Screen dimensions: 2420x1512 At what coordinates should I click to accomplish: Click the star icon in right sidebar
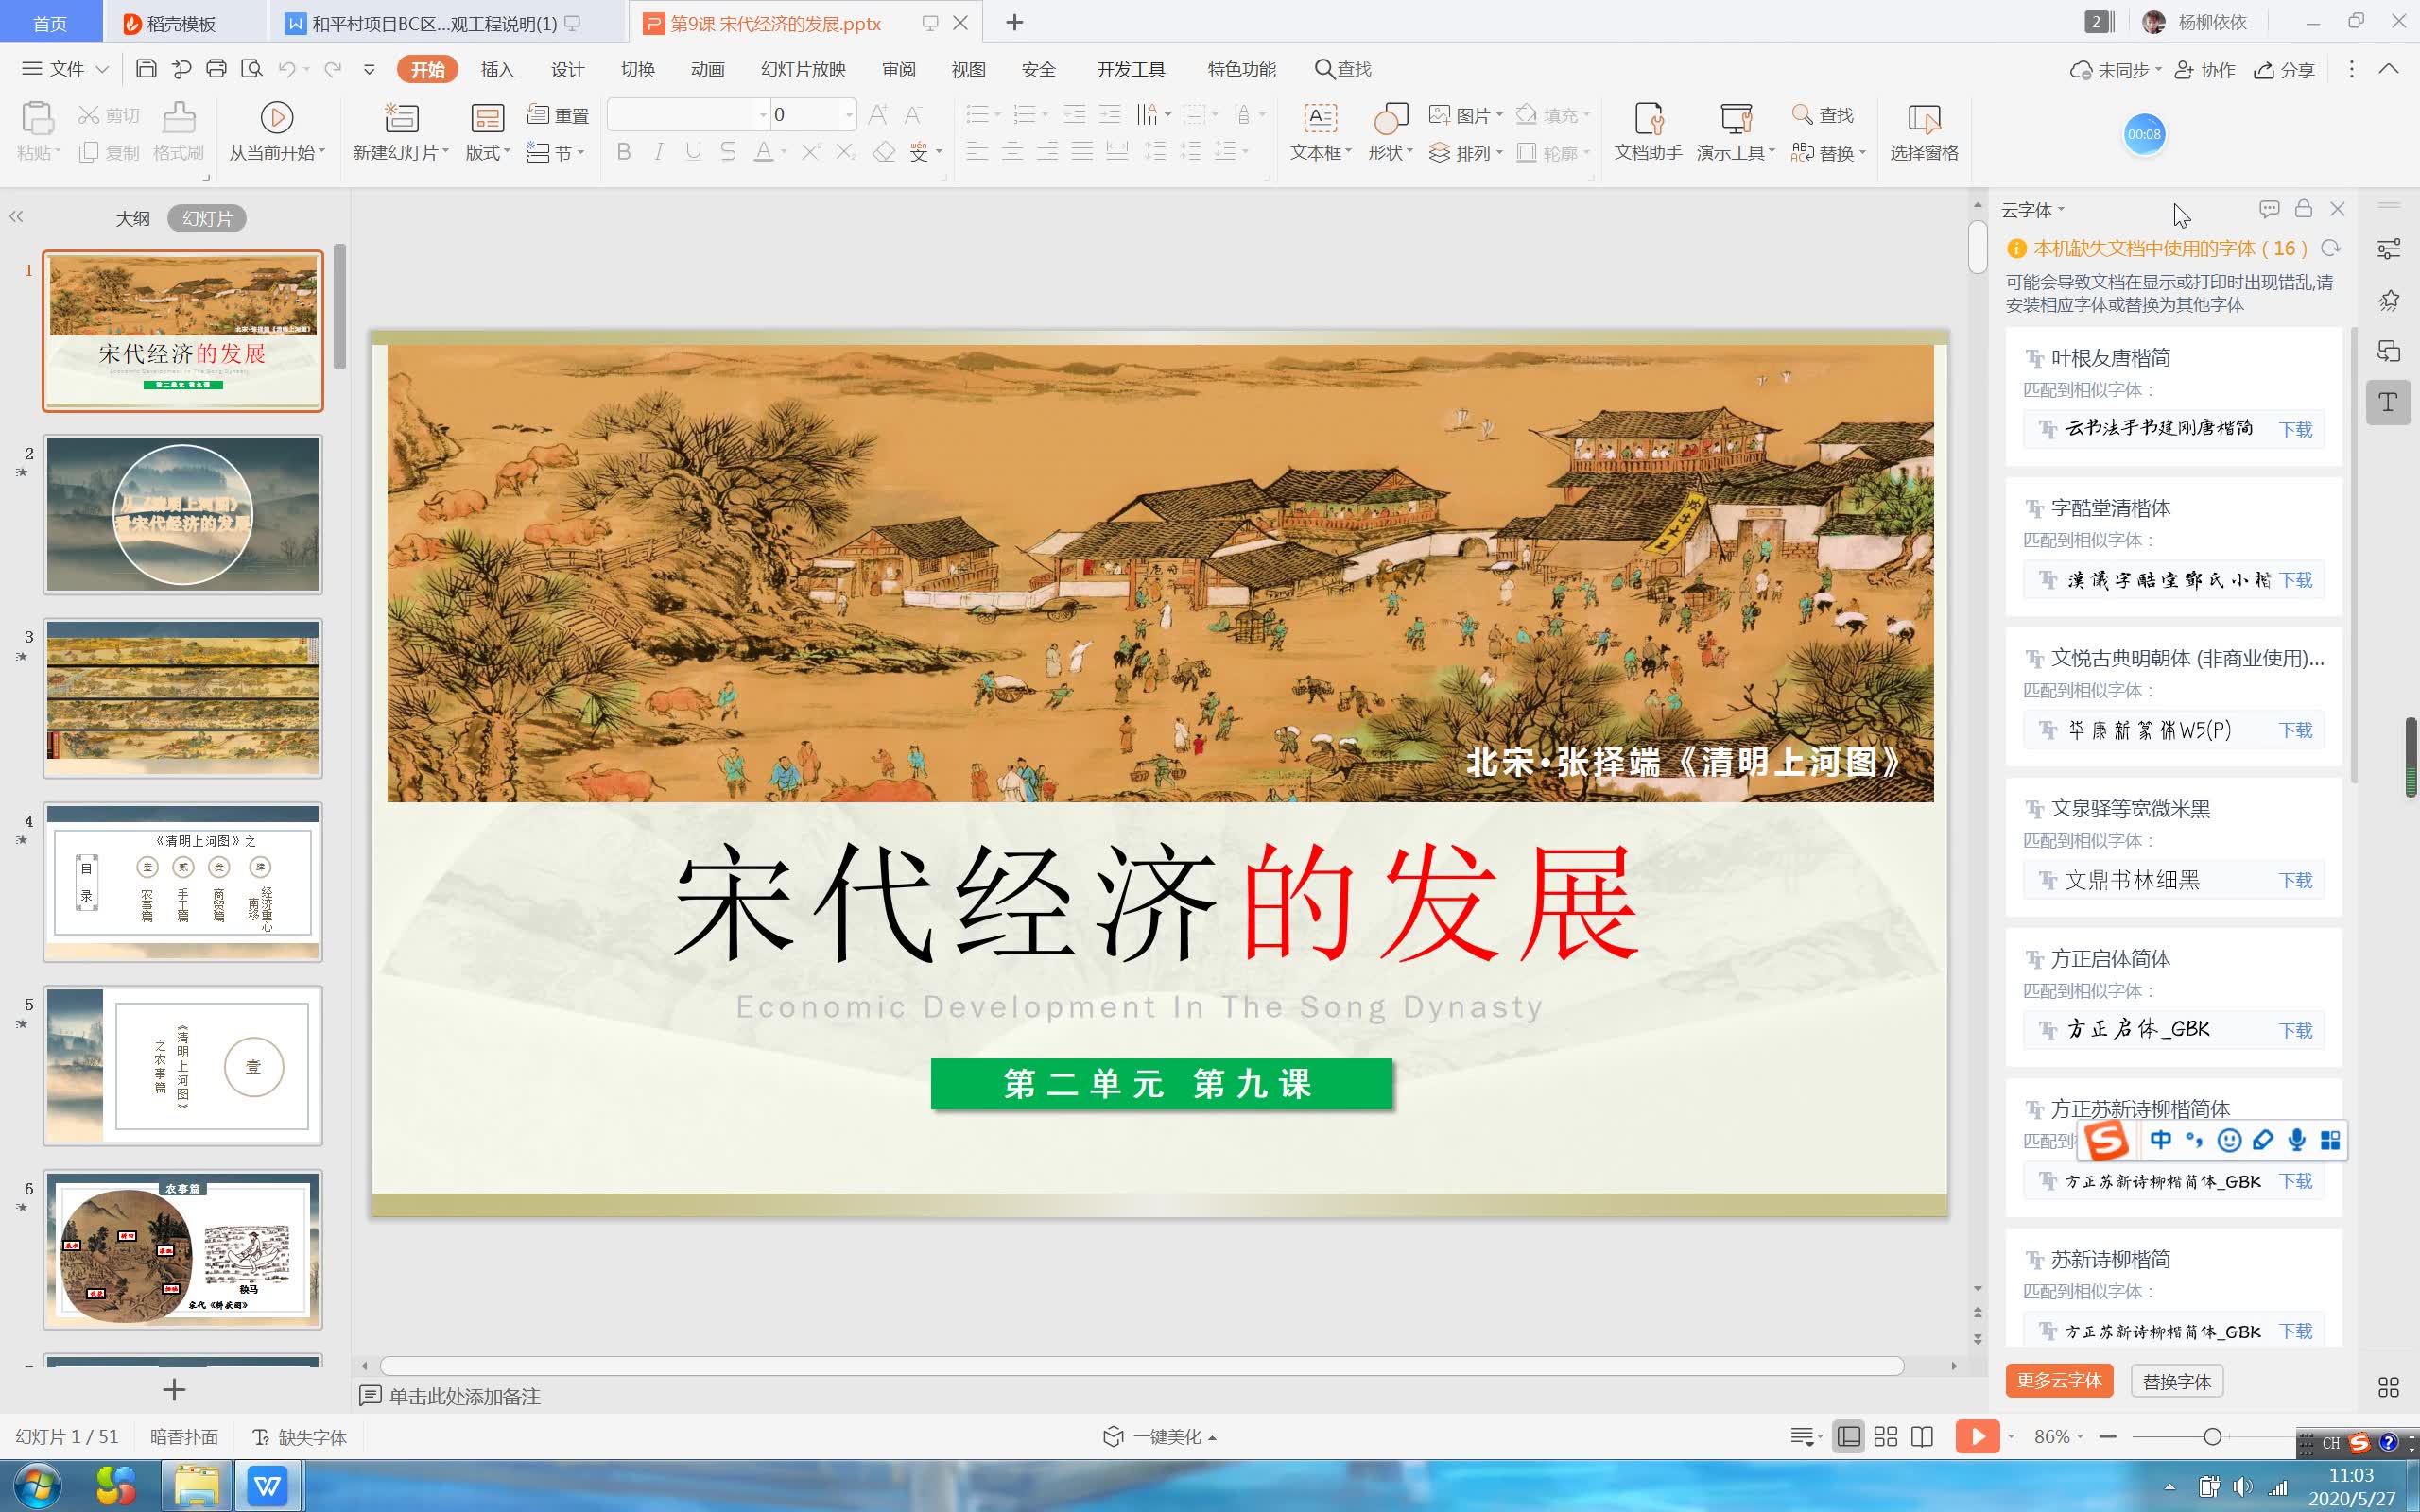tap(2388, 300)
